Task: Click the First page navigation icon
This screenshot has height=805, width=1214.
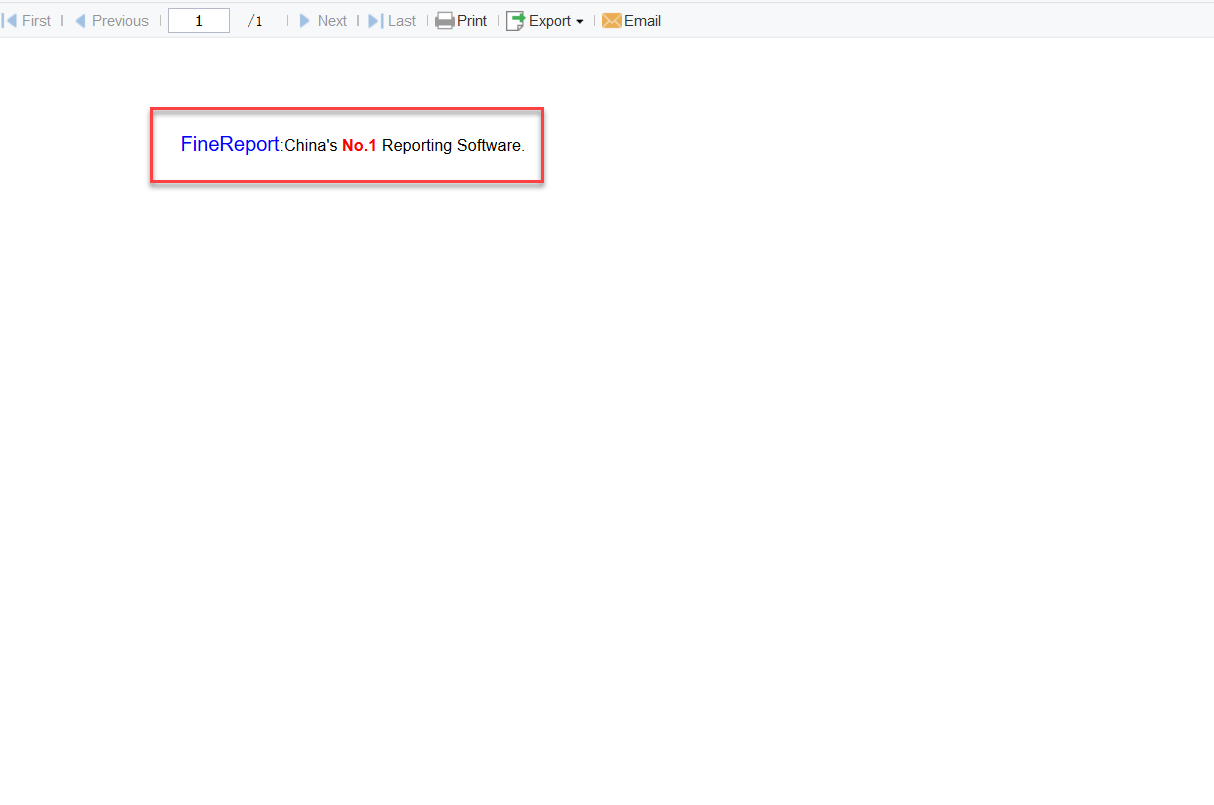Action: pyautogui.click(x=9, y=20)
